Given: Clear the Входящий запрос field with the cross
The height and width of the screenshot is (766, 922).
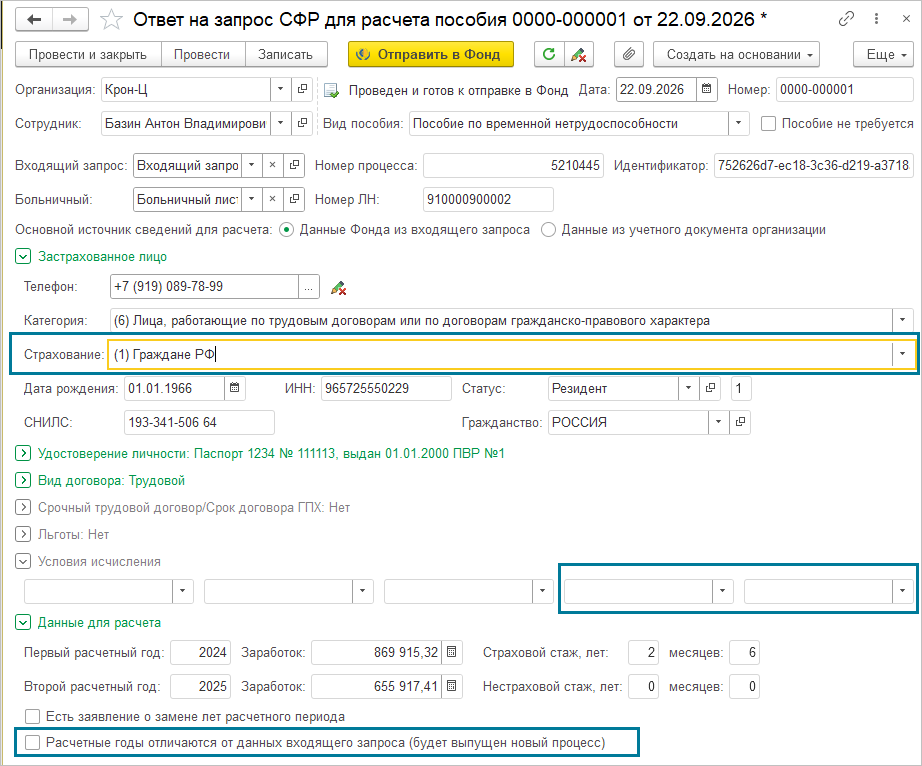Looking at the screenshot, I should pyautogui.click(x=272, y=165).
